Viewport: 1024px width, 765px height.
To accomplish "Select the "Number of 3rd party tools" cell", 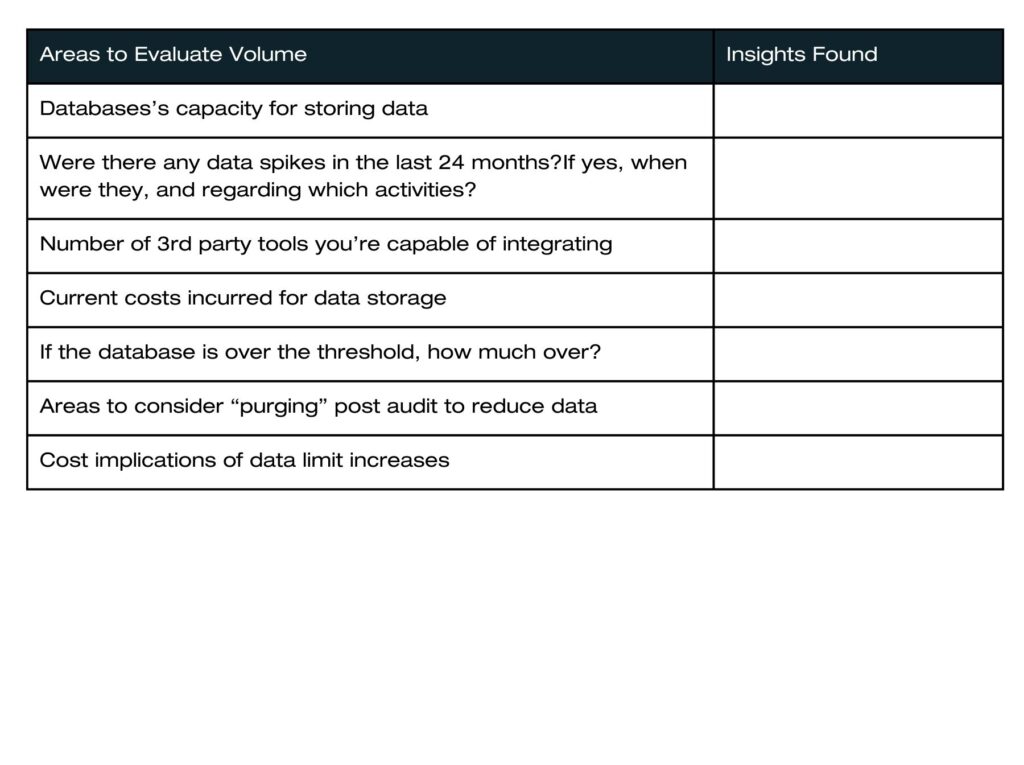I will 326,244.
